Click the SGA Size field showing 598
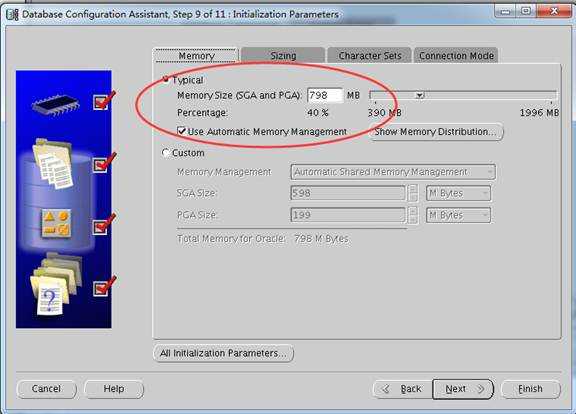 point(348,193)
